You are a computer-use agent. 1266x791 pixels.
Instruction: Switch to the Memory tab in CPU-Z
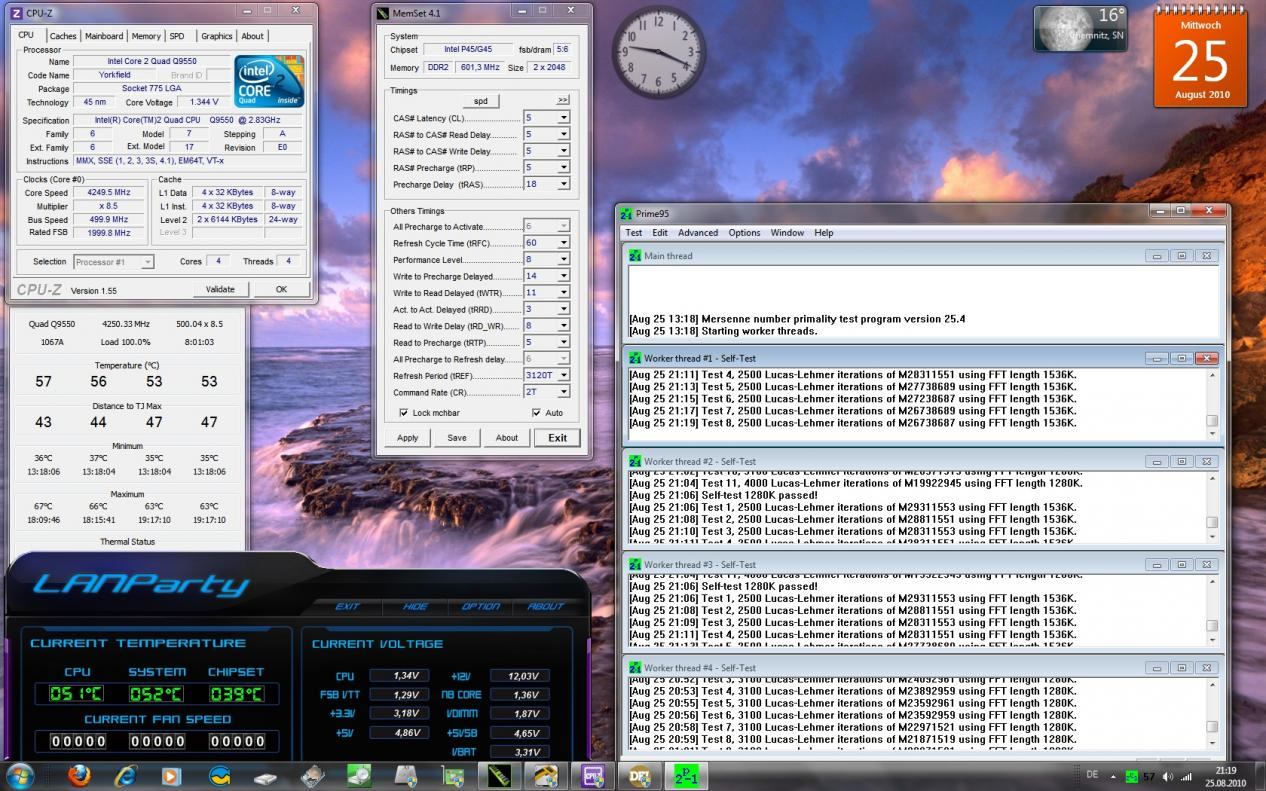(x=146, y=36)
